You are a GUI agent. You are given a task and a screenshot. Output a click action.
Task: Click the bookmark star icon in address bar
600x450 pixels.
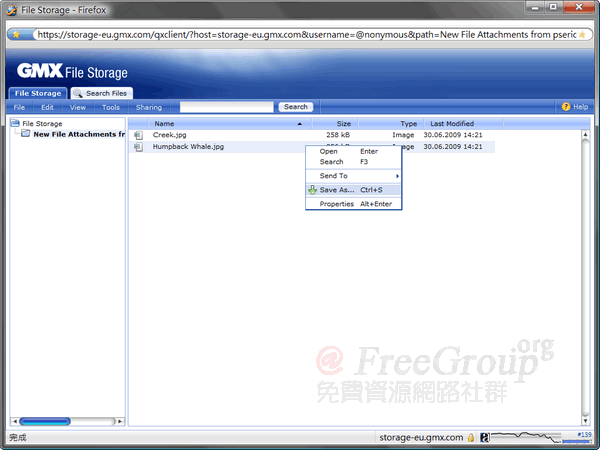click(x=16, y=34)
